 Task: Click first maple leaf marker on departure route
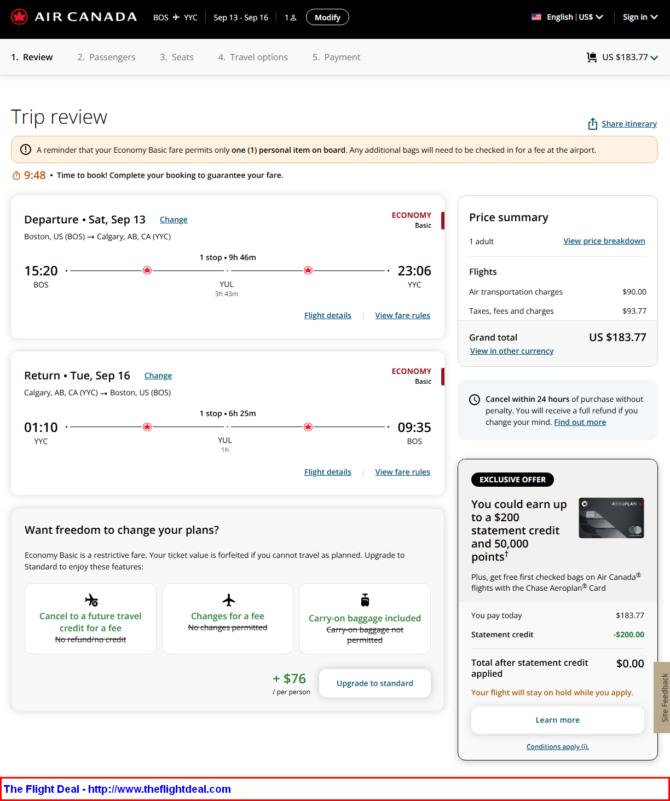click(147, 270)
